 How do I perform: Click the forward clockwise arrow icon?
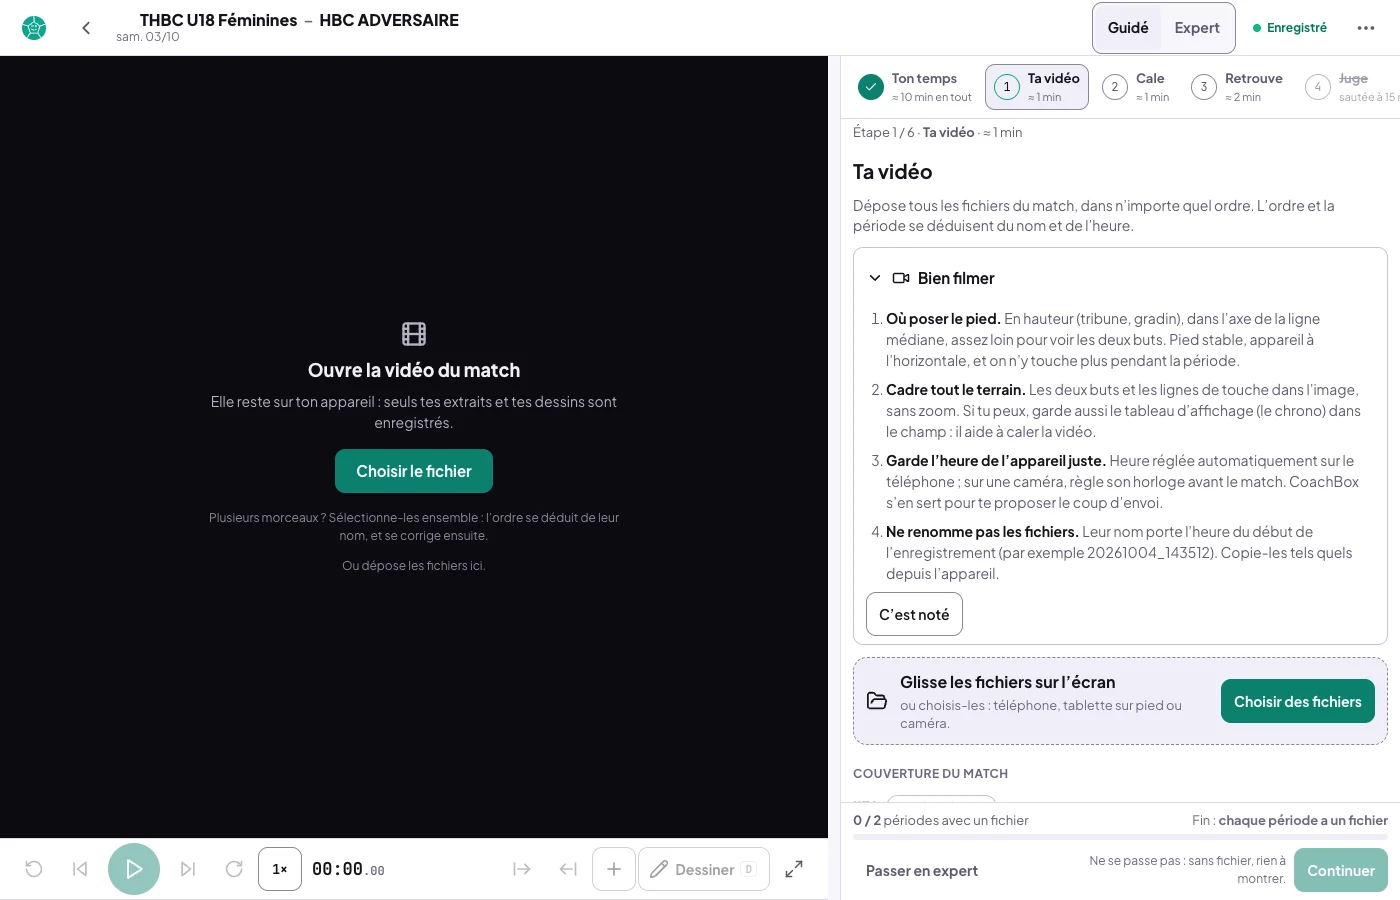click(234, 869)
